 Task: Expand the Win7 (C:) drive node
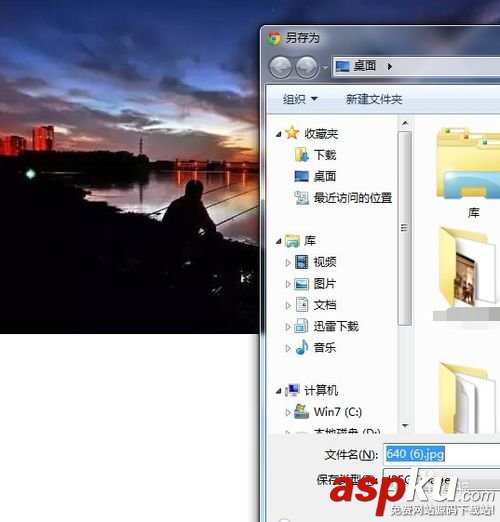[288, 413]
